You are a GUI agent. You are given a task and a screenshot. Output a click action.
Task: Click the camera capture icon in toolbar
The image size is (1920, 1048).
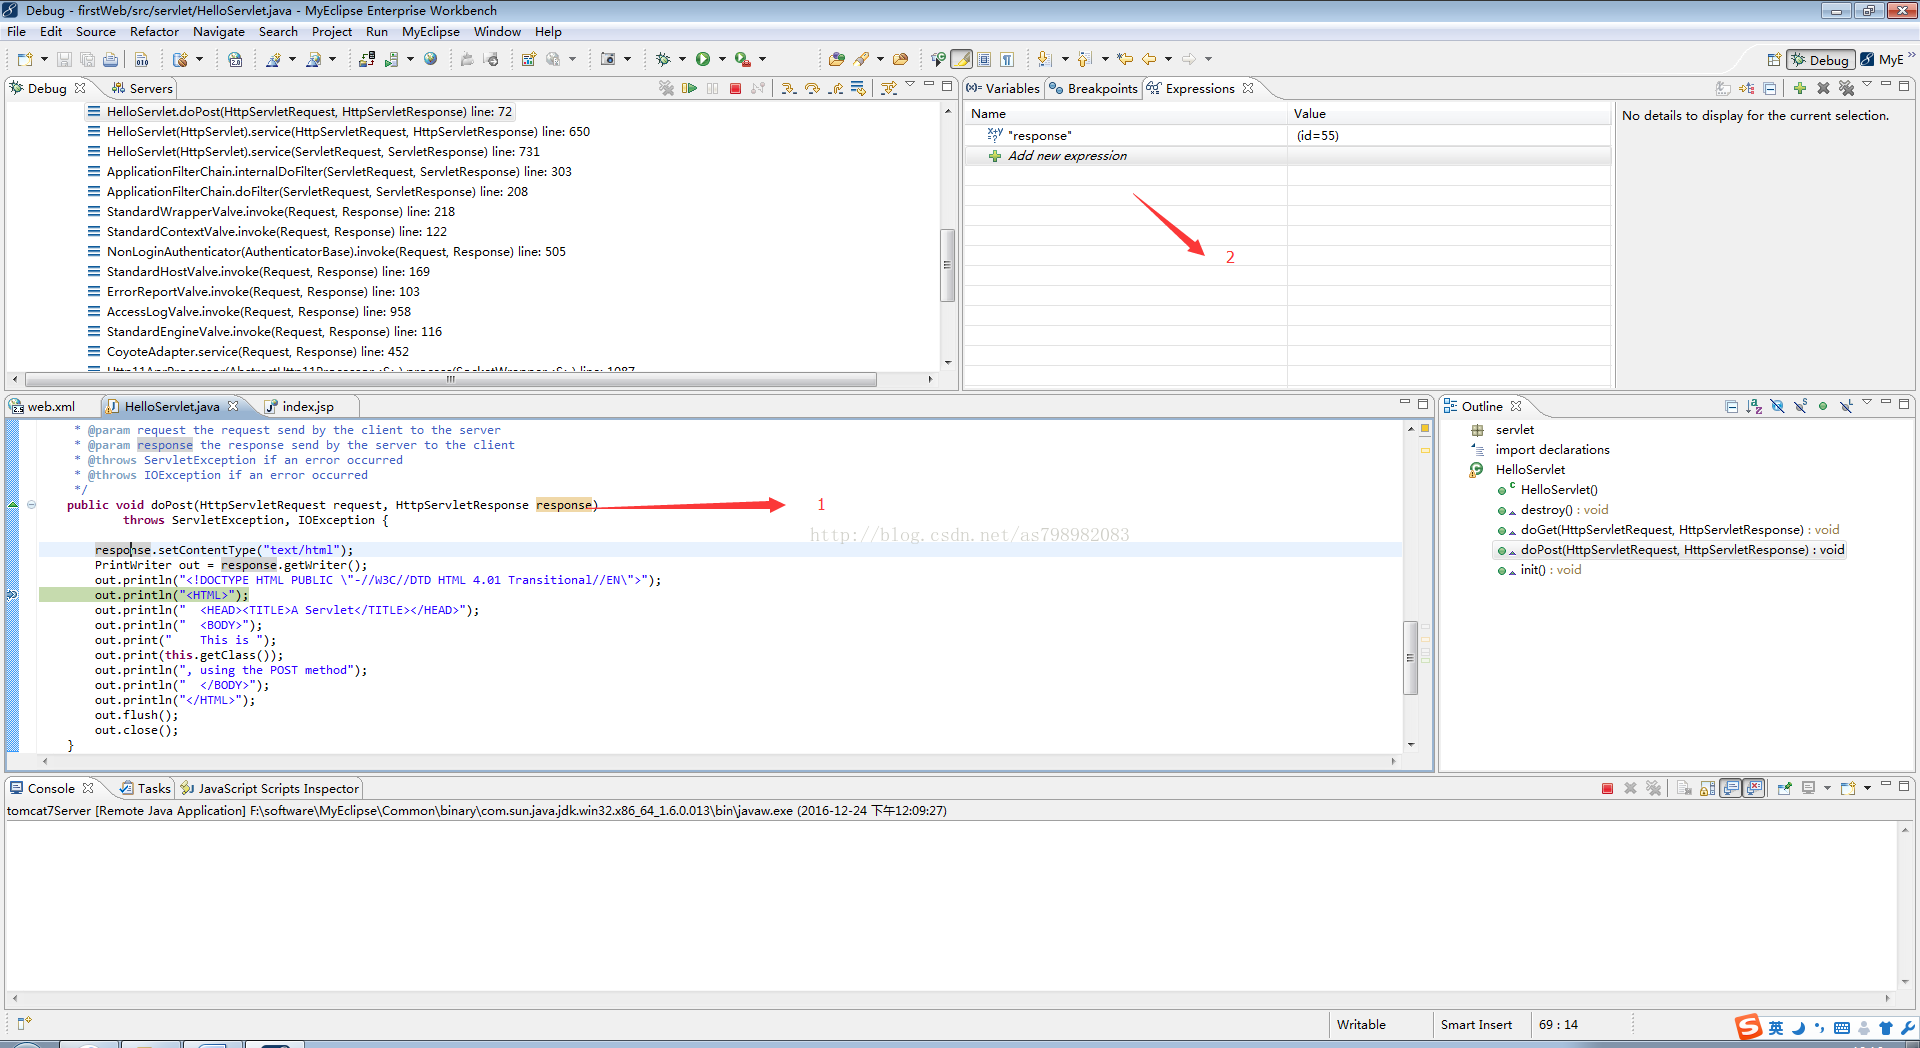click(607, 60)
